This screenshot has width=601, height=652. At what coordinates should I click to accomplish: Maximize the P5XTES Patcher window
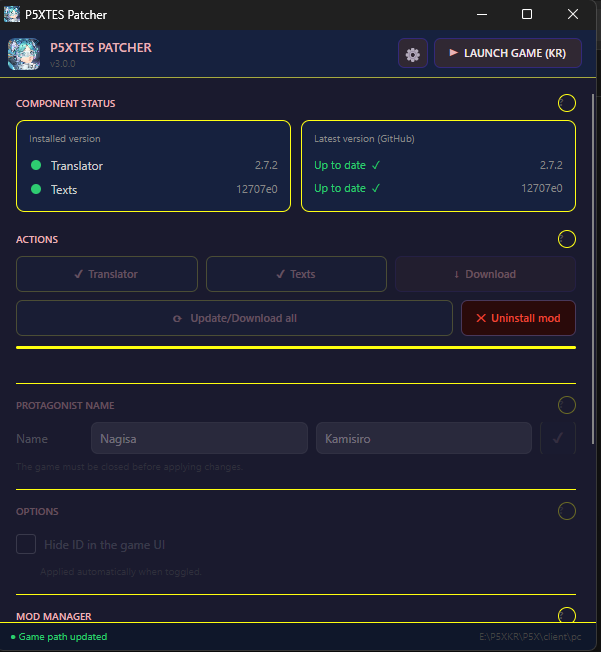click(527, 14)
